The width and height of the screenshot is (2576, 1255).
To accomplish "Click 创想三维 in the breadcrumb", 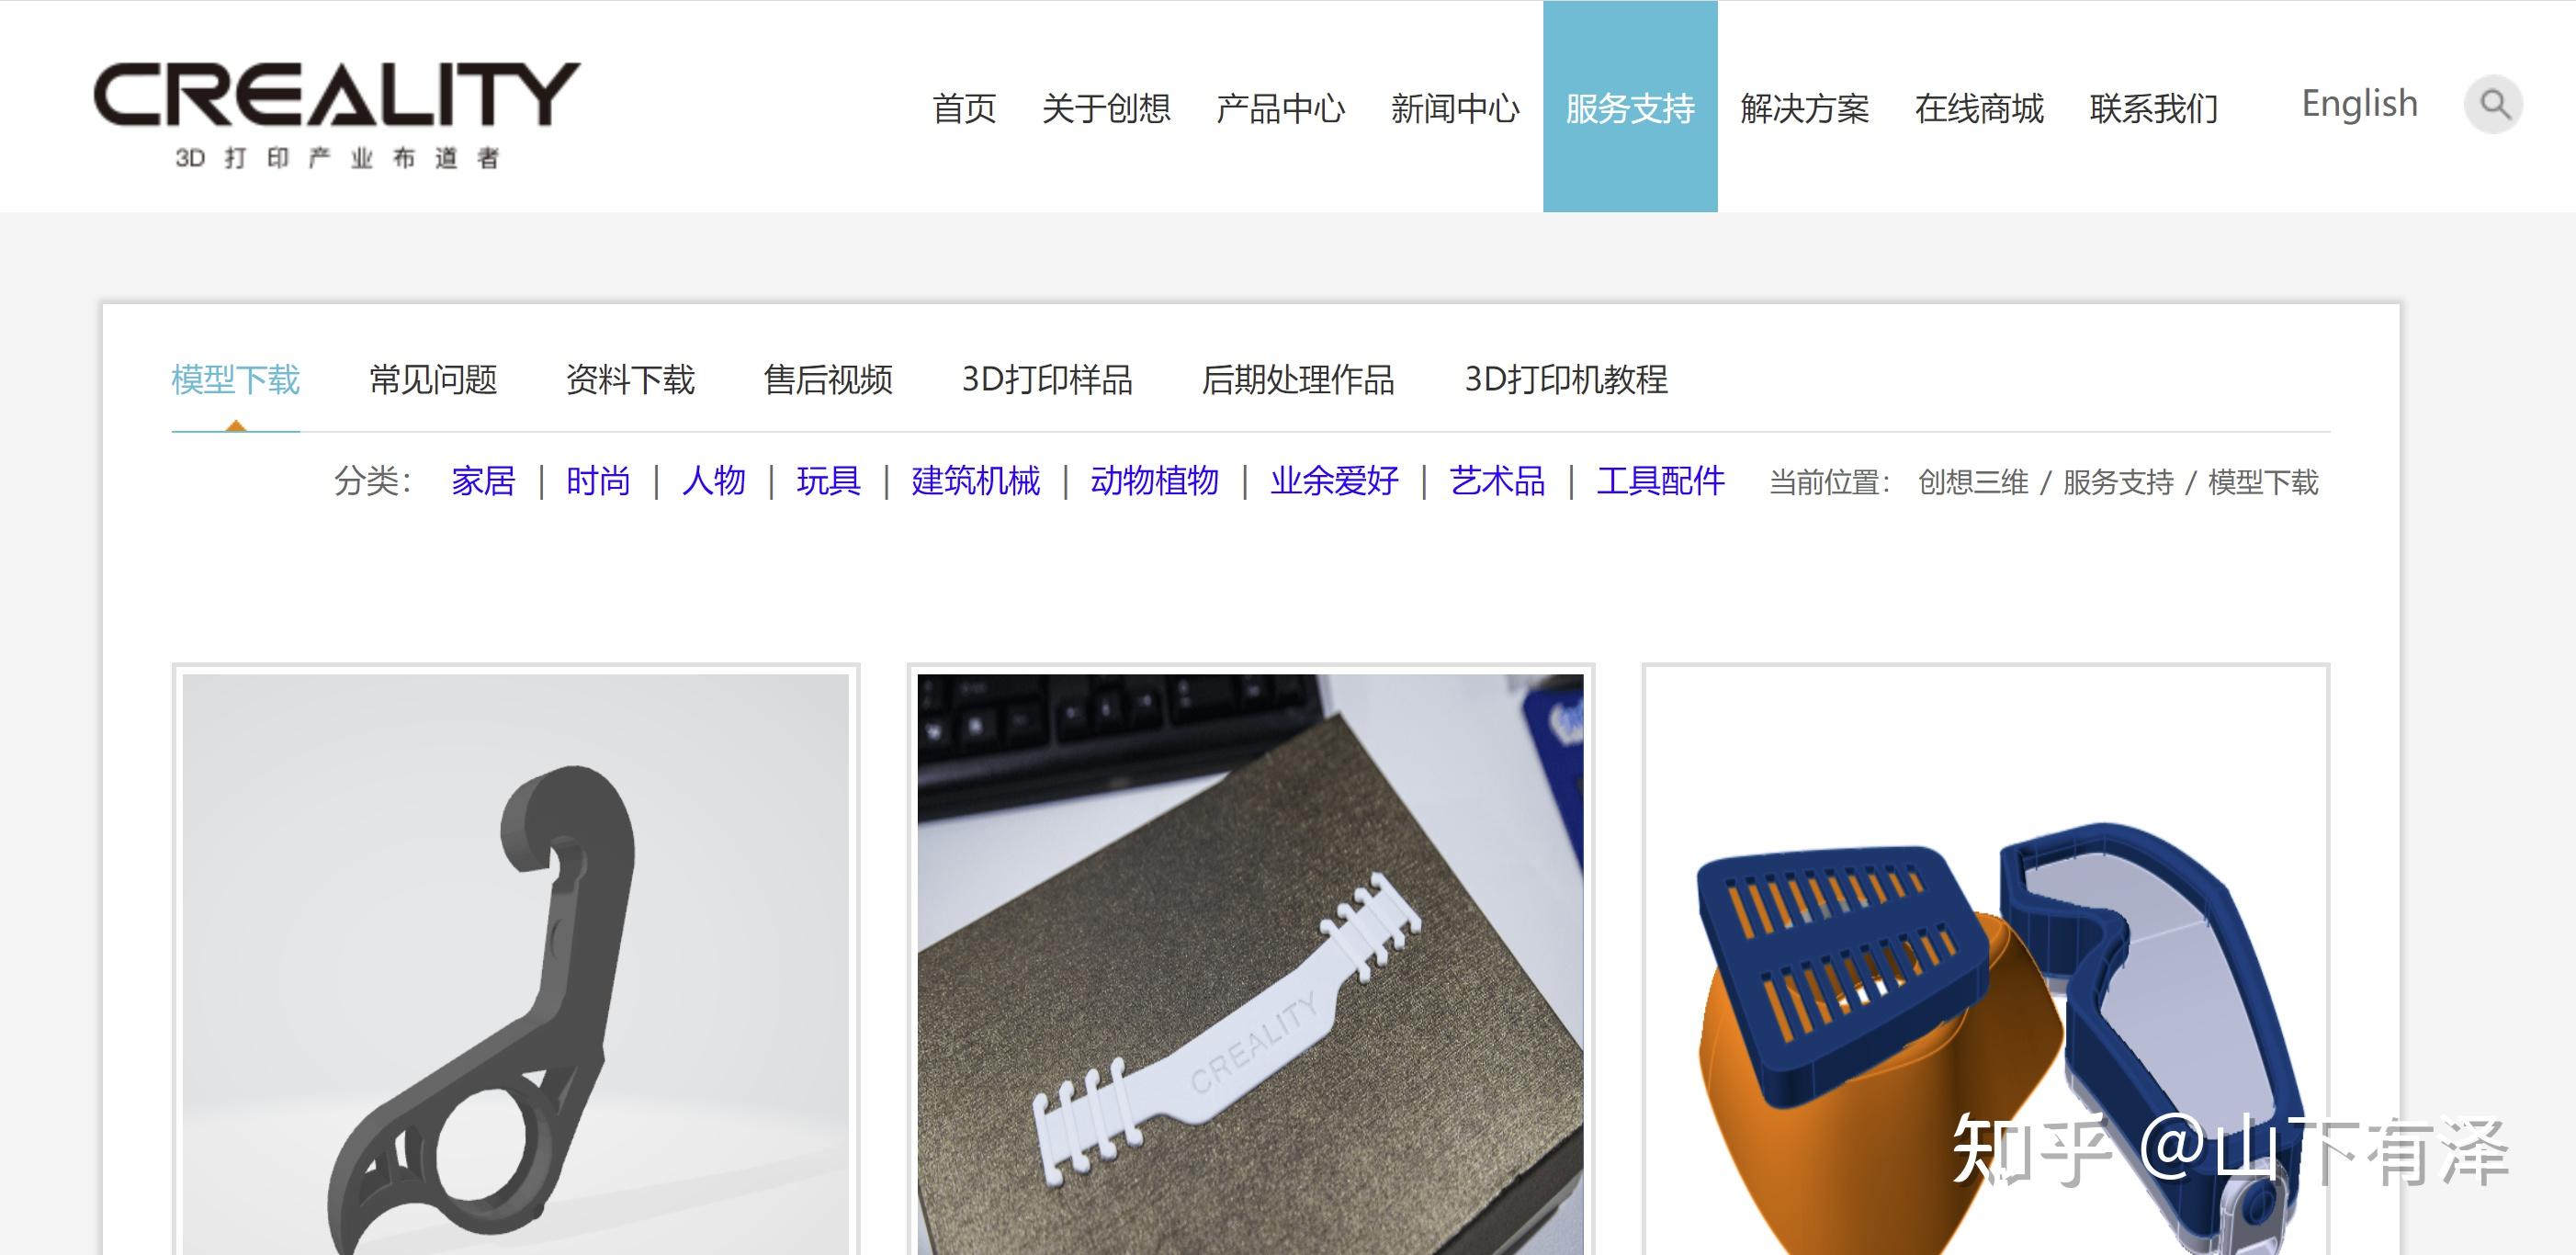I will [1972, 483].
